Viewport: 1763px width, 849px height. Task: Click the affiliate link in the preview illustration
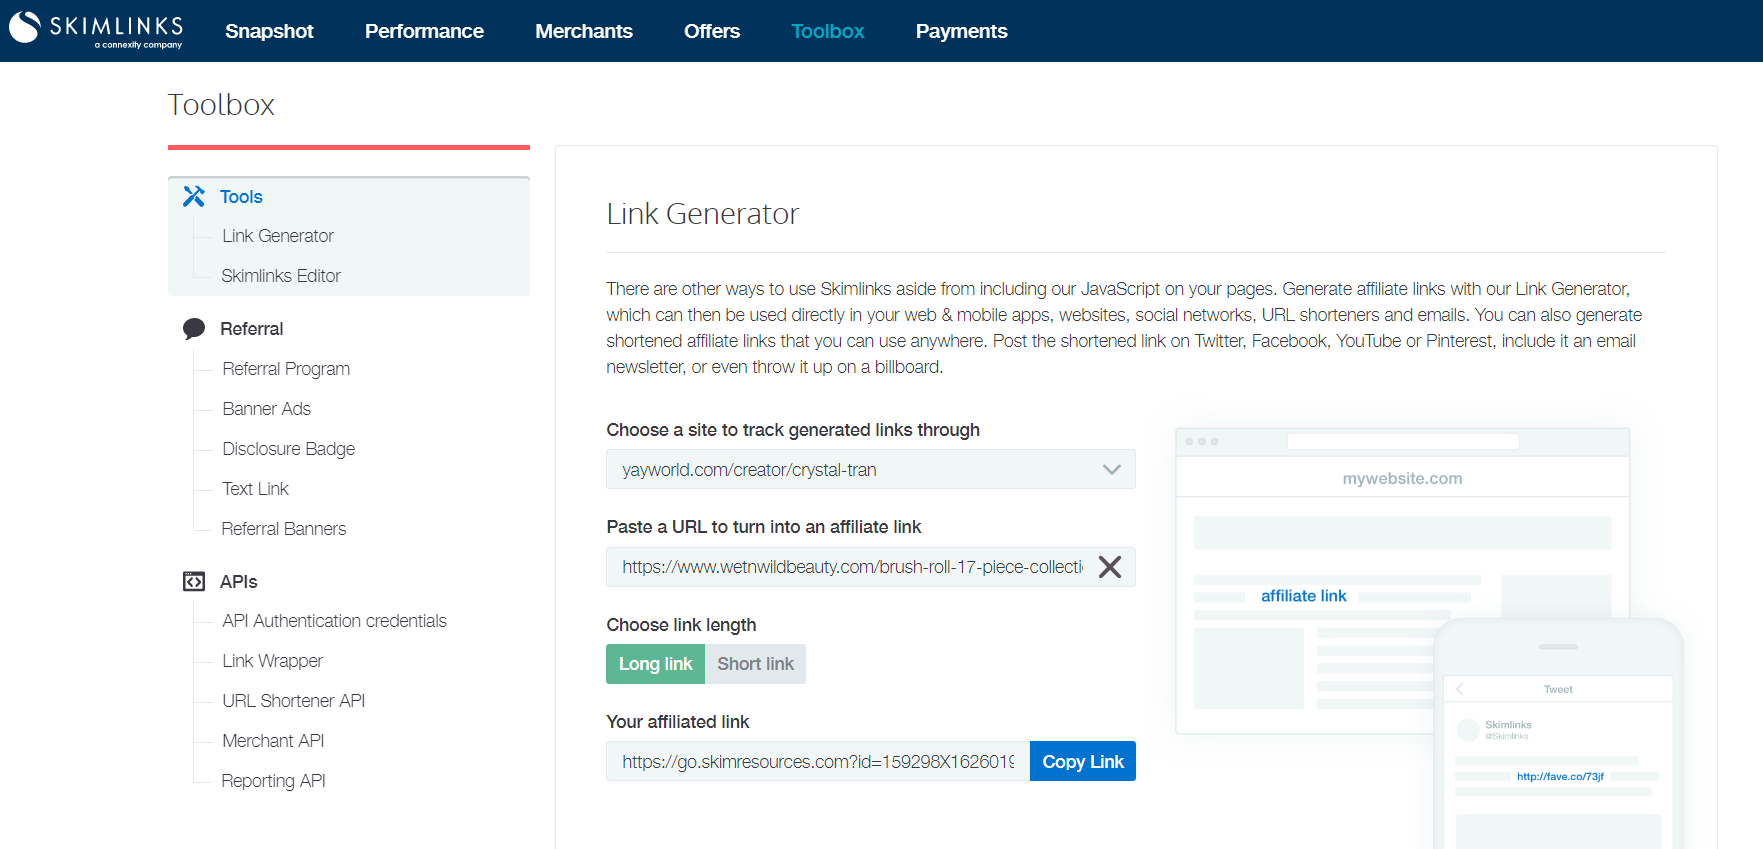tap(1304, 596)
